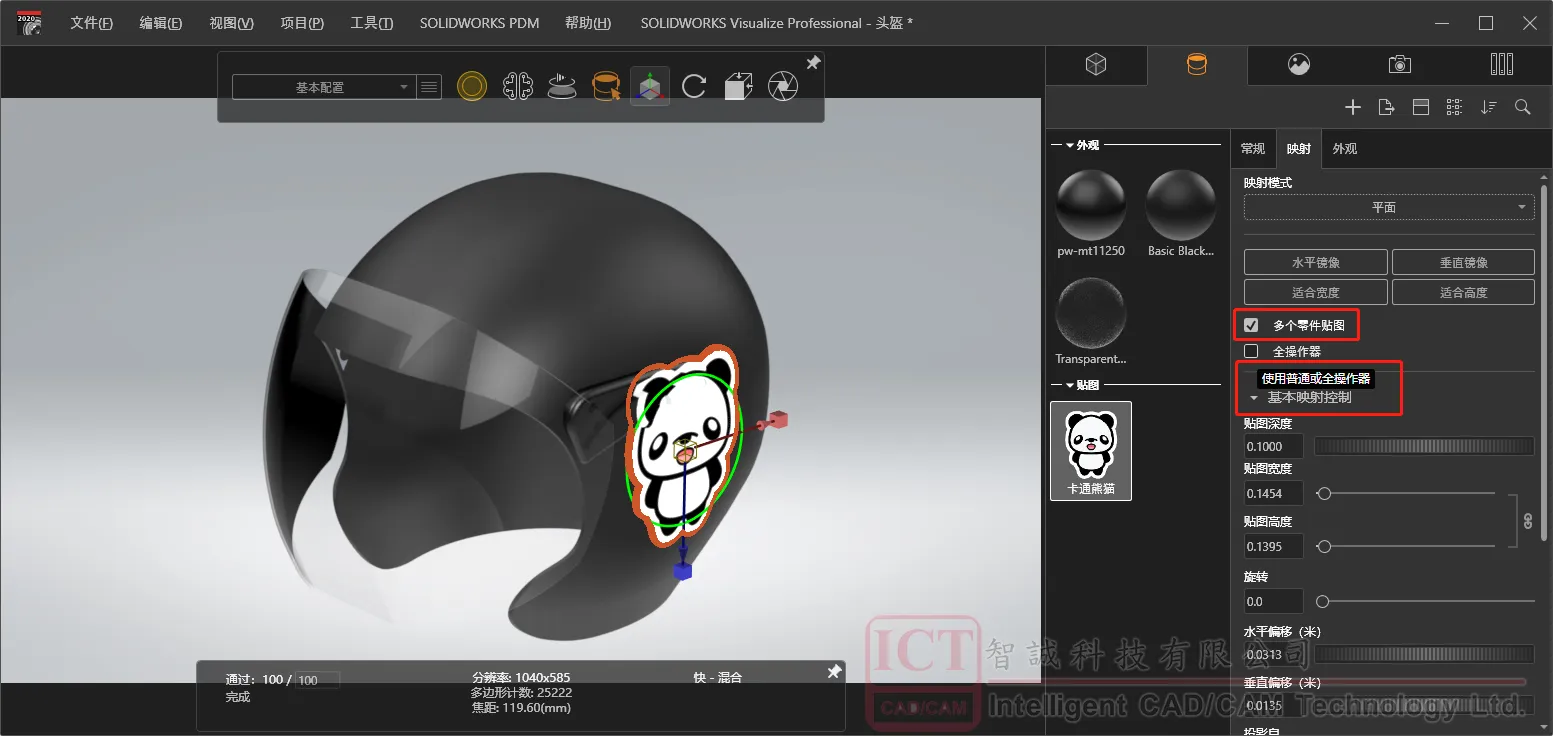This screenshot has height=736, width=1553.
Task: Click the 贴图深度 scrub bar
Action: pos(1424,447)
